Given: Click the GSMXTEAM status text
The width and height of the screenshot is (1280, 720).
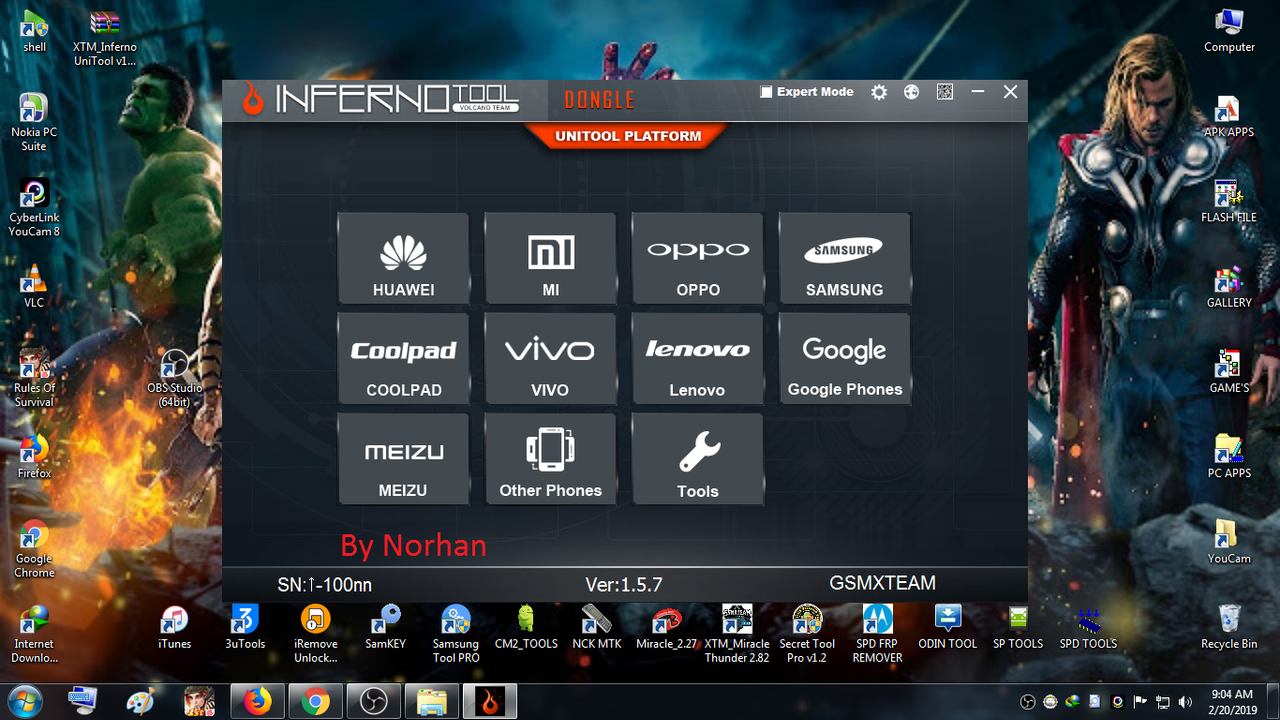Looking at the screenshot, I should click(883, 583).
